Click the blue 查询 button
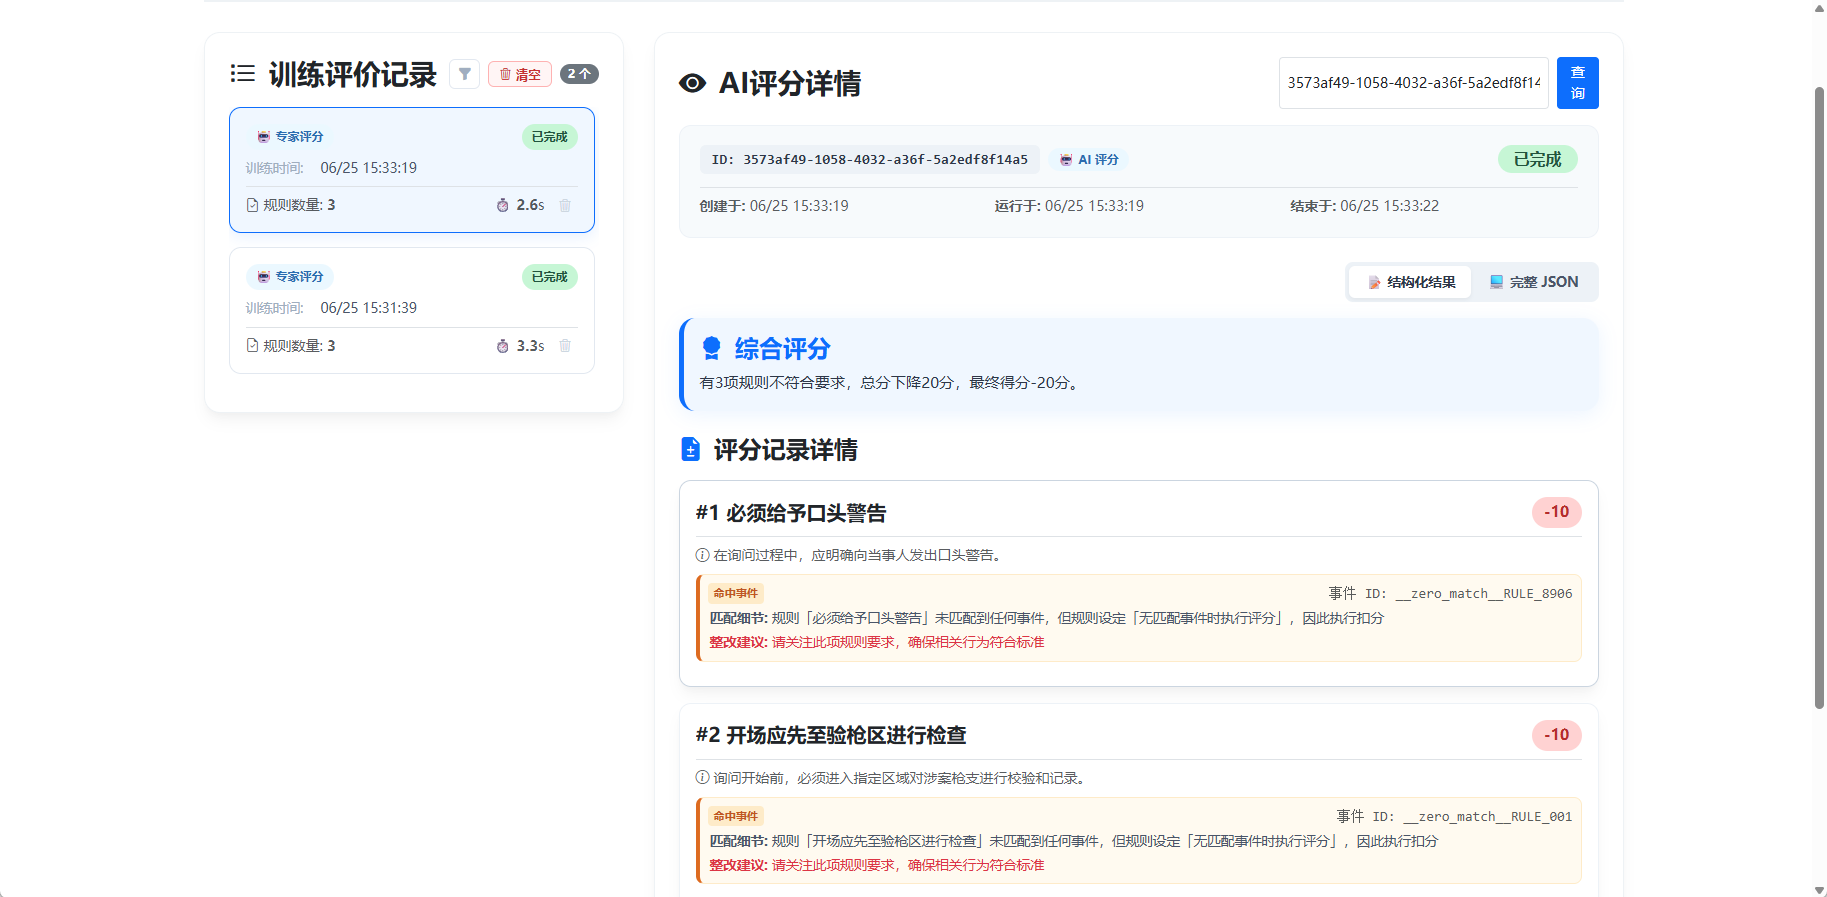The image size is (1827, 897). [1578, 83]
